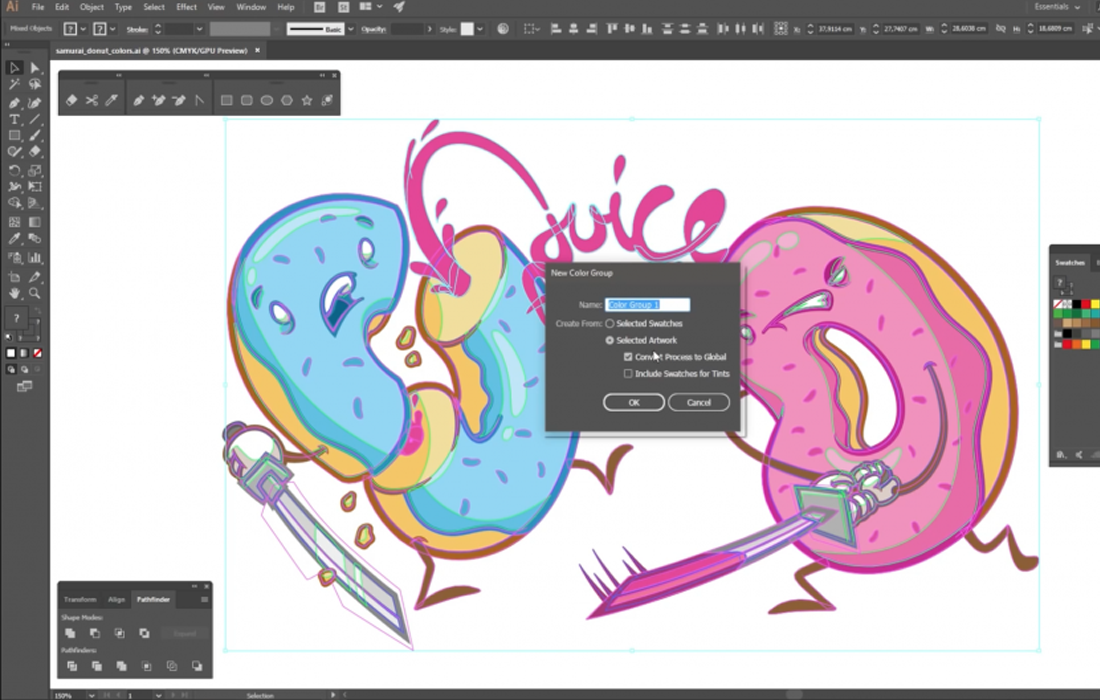
Task: Select the Selected Artwork radio option
Action: click(610, 341)
